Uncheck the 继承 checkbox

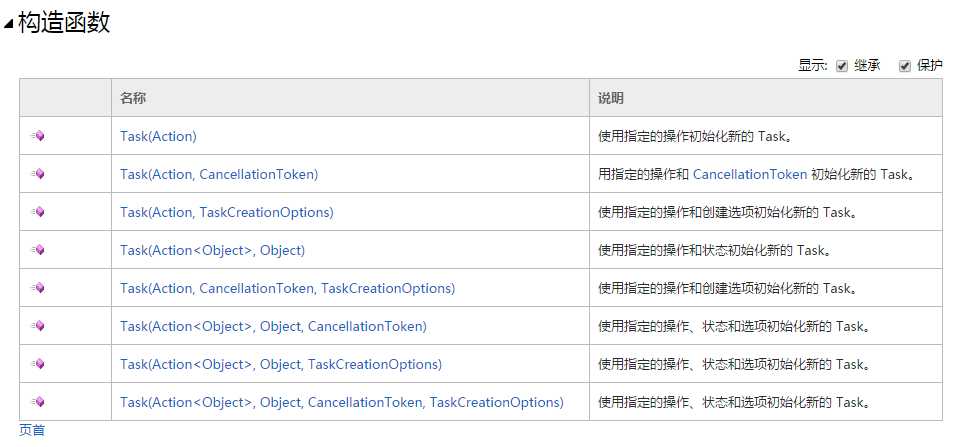842,66
